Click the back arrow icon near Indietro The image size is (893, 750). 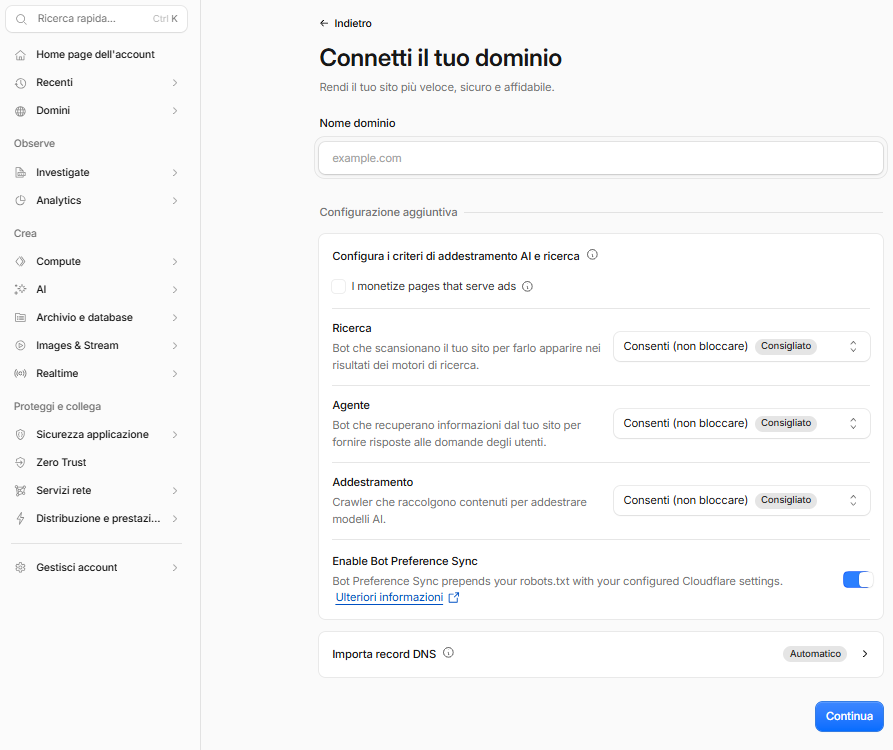point(324,23)
